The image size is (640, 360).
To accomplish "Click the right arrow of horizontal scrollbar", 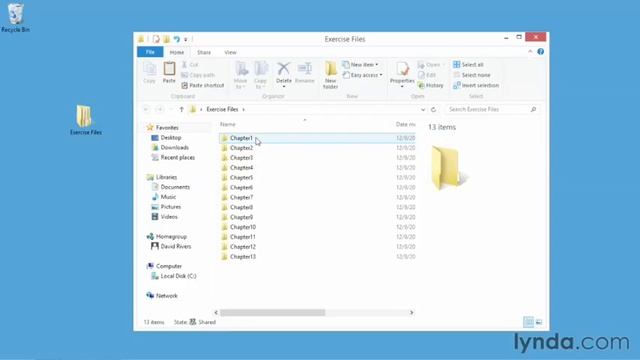I will [x=411, y=313].
